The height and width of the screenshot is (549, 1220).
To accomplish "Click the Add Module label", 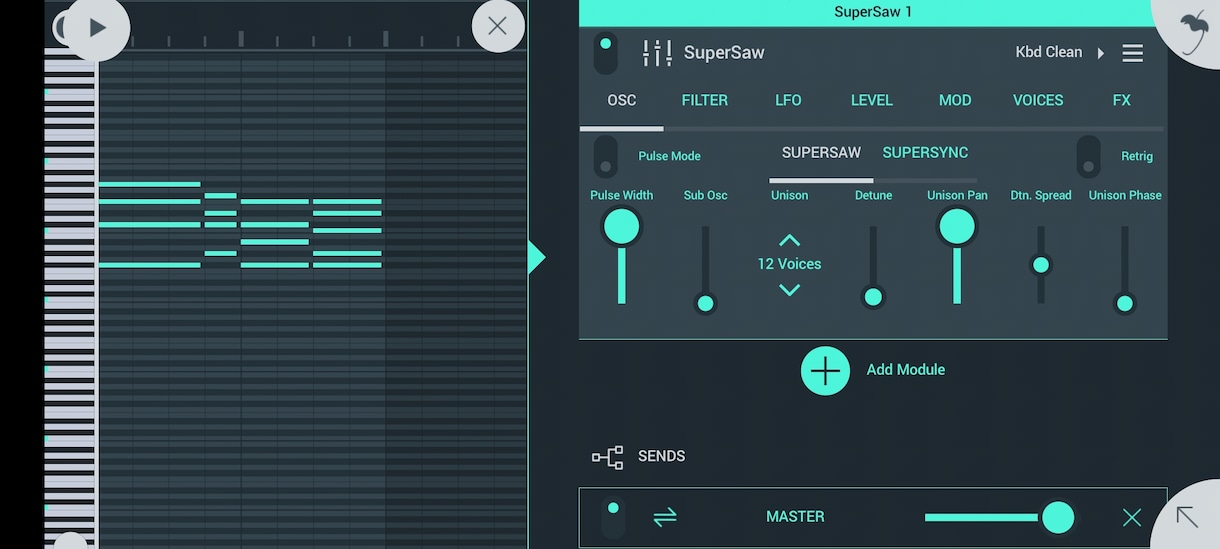I will click(905, 370).
